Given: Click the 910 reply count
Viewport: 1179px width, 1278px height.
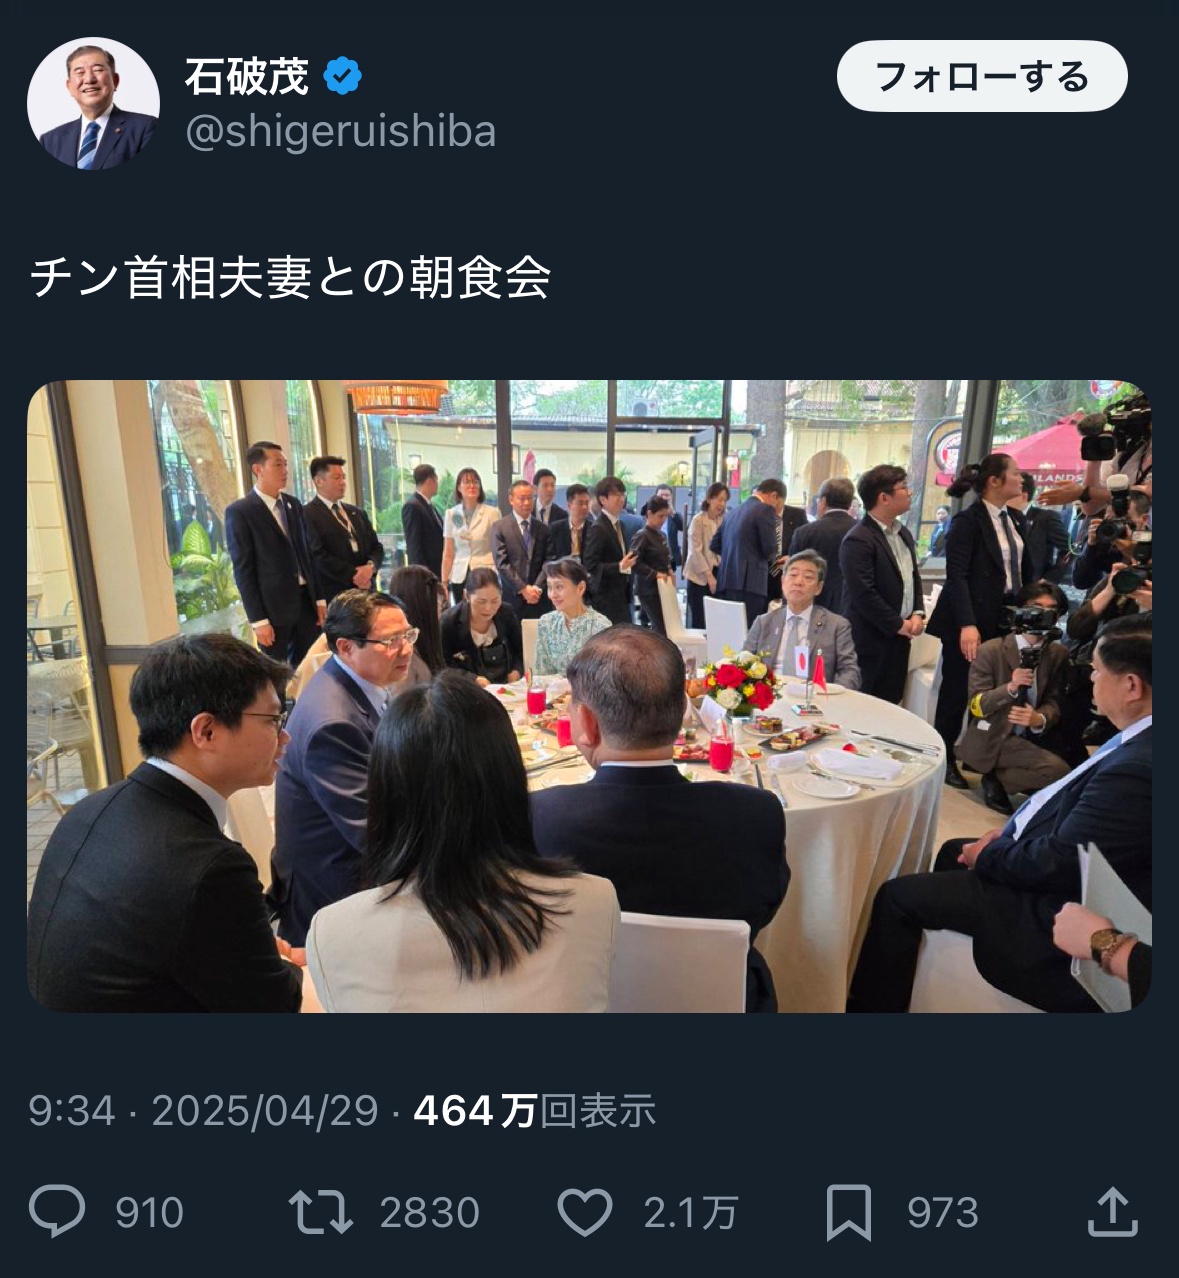Looking at the screenshot, I should click(x=150, y=1213).
